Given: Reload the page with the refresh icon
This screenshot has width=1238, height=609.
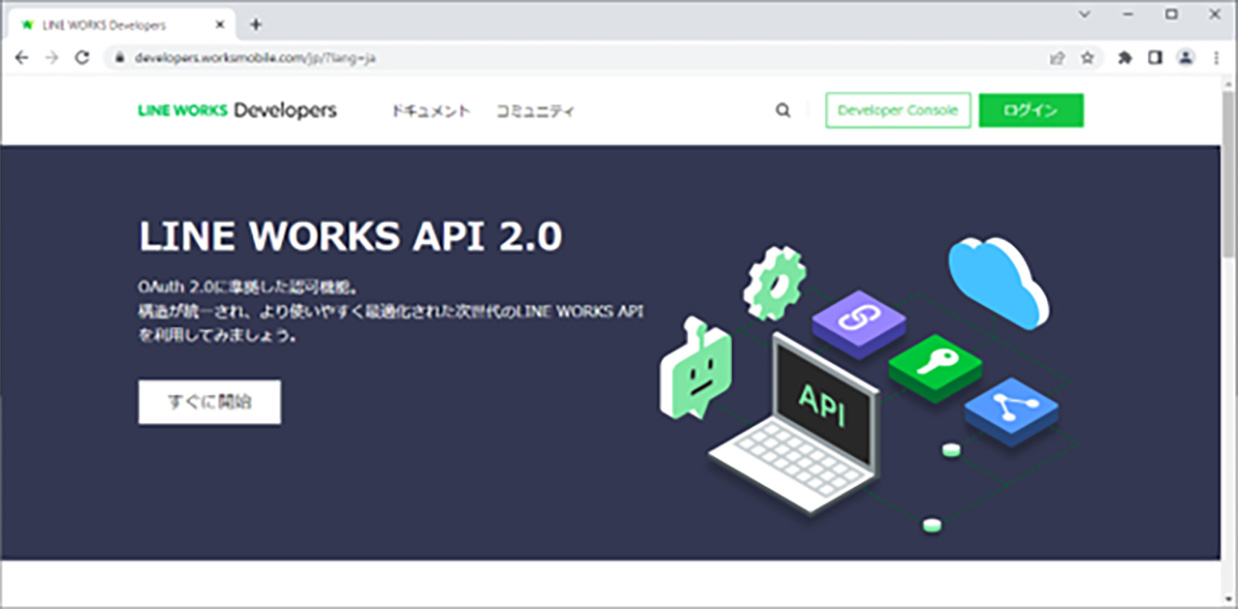Looking at the screenshot, I should (x=82, y=58).
